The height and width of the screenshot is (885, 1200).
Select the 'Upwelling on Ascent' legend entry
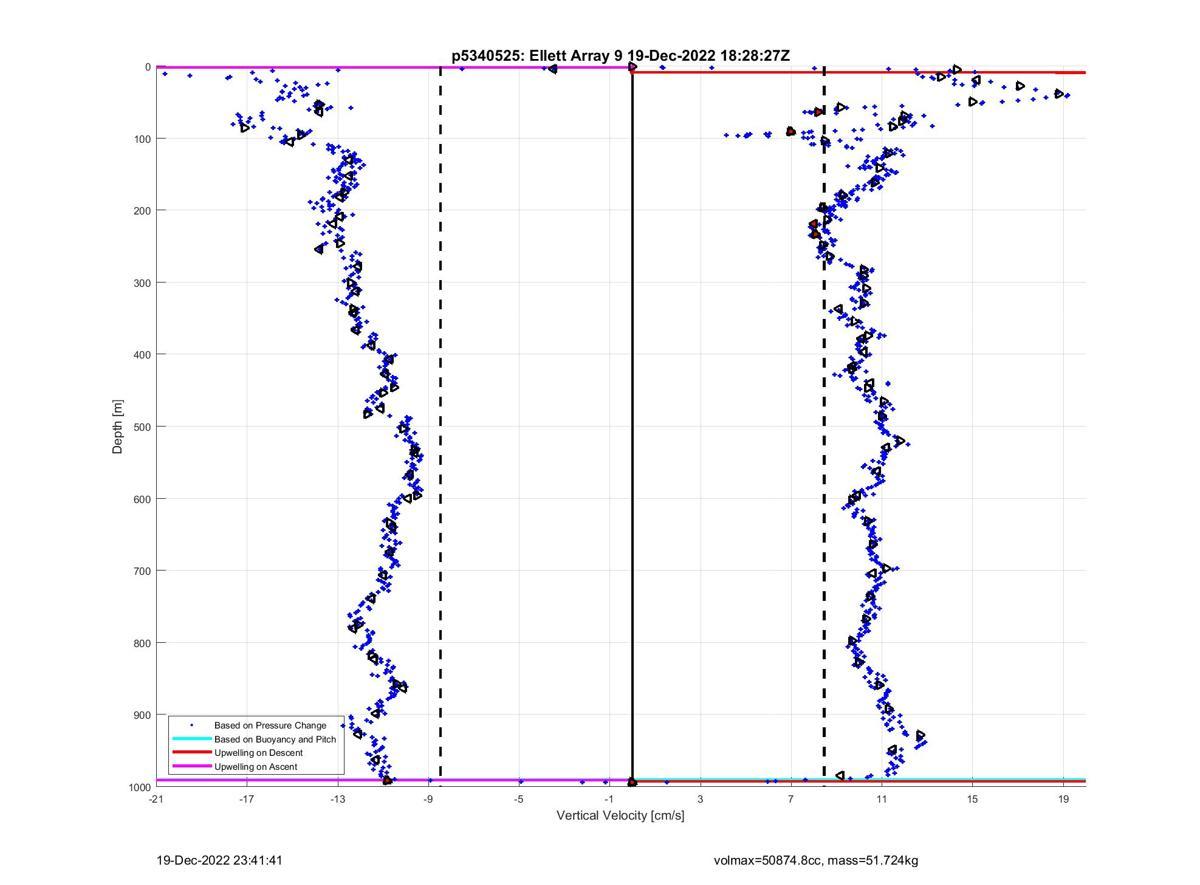click(256, 767)
